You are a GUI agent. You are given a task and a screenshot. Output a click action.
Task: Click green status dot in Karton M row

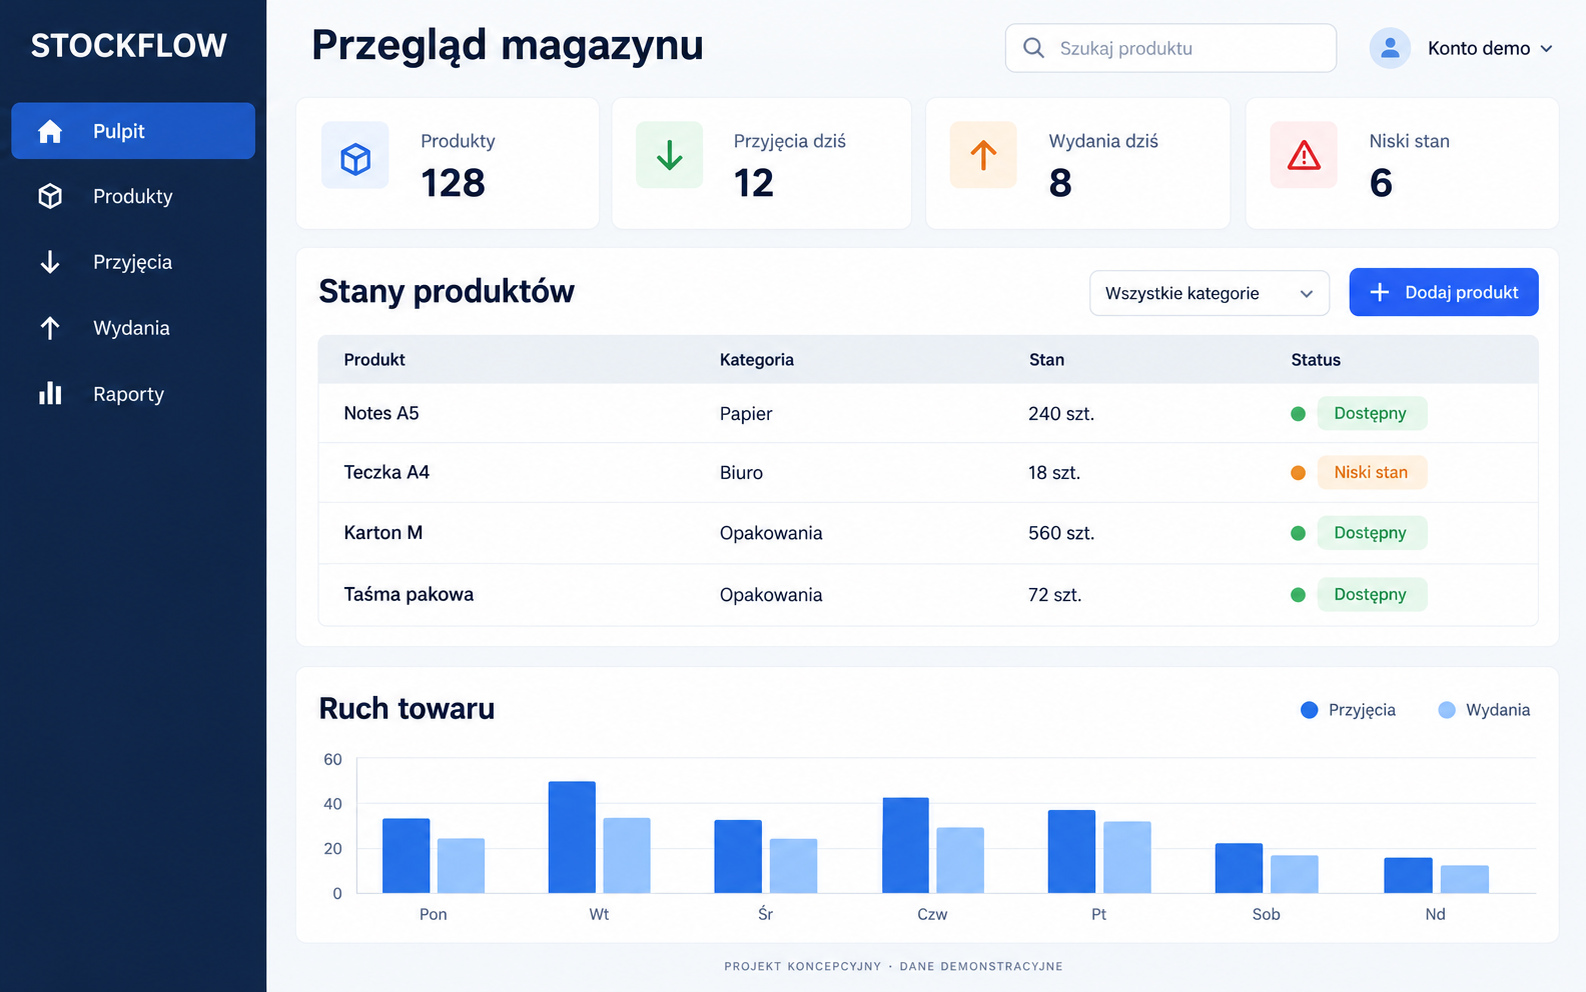(1298, 533)
